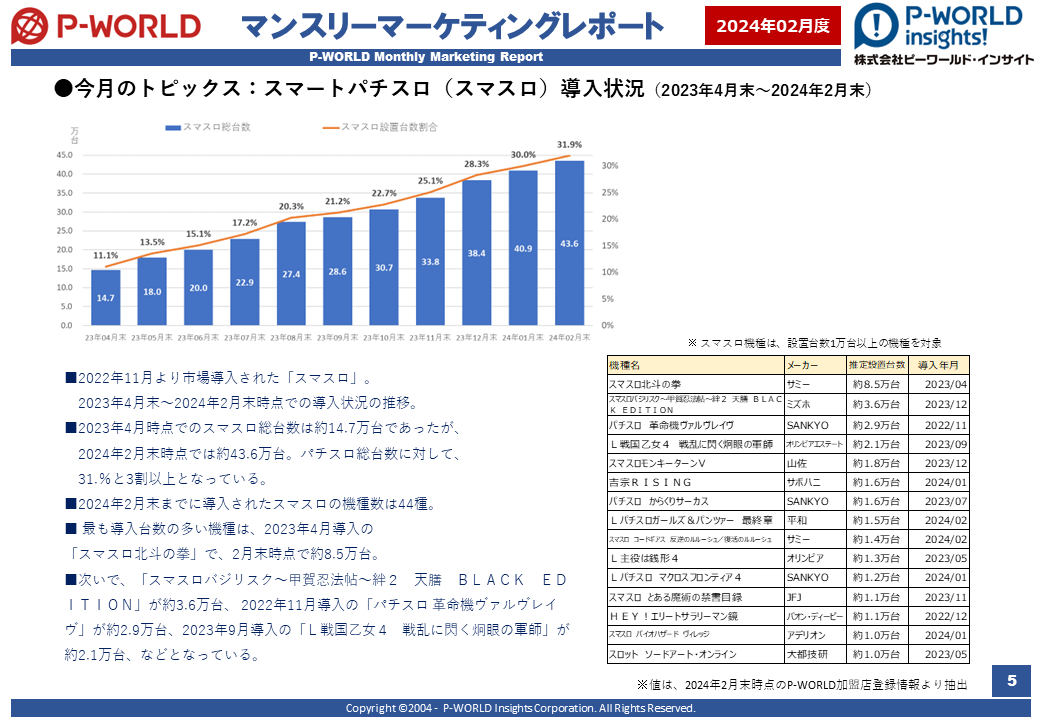This screenshot has height=720, width=1040.
Task: Select Ｌパチスロガールズ＆パンツァー 最終章 row name
Action: (x=691, y=520)
